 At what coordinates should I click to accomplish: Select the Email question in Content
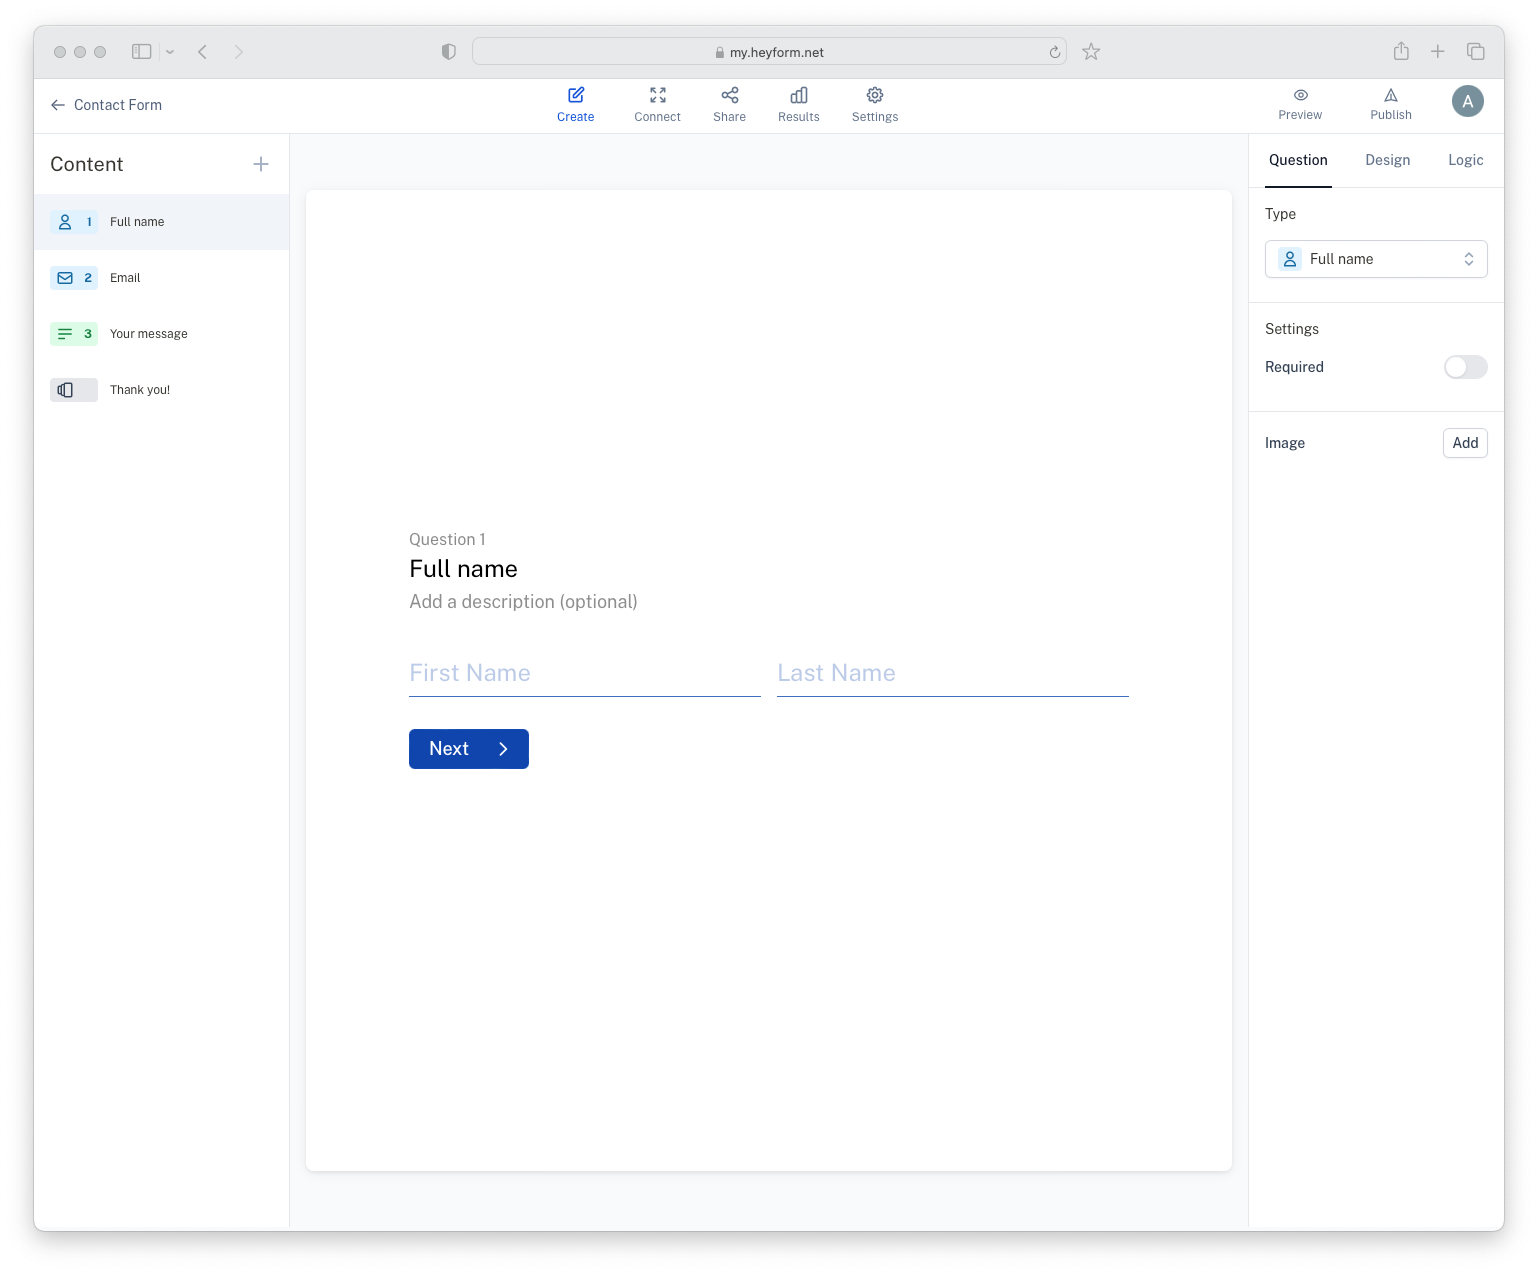pyautogui.click(x=162, y=278)
